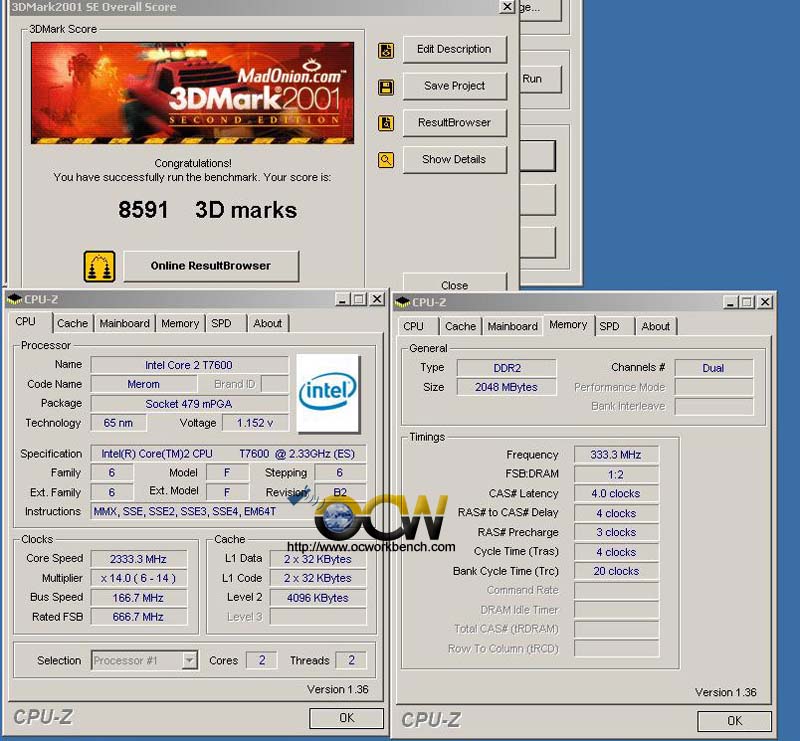The image size is (800, 741).
Task: Click Save Project button
Action: pos(455,86)
